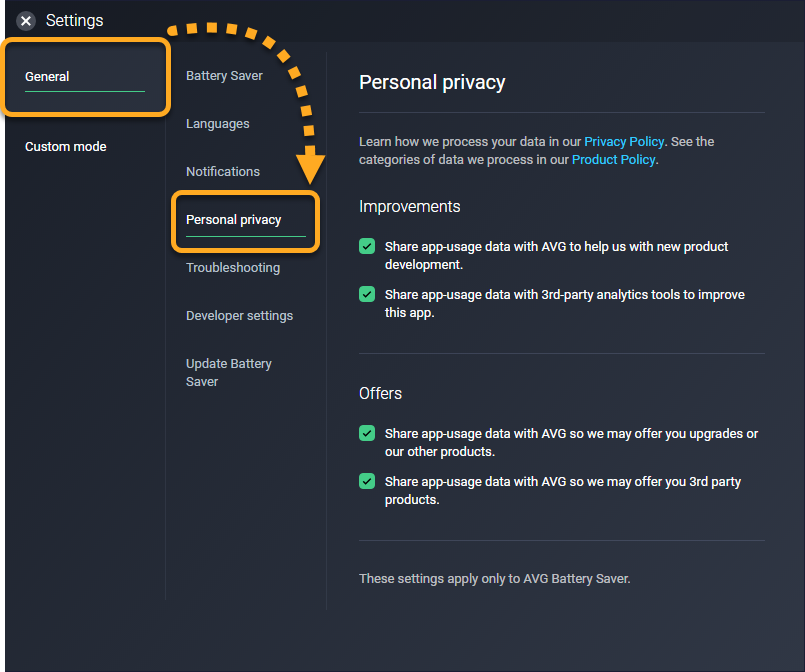Image resolution: width=805 pixels, height=672 pixels.
Task: Uncheck sharing data with AVG for product development
Action: pyautogui.click(x=368, y=247)
